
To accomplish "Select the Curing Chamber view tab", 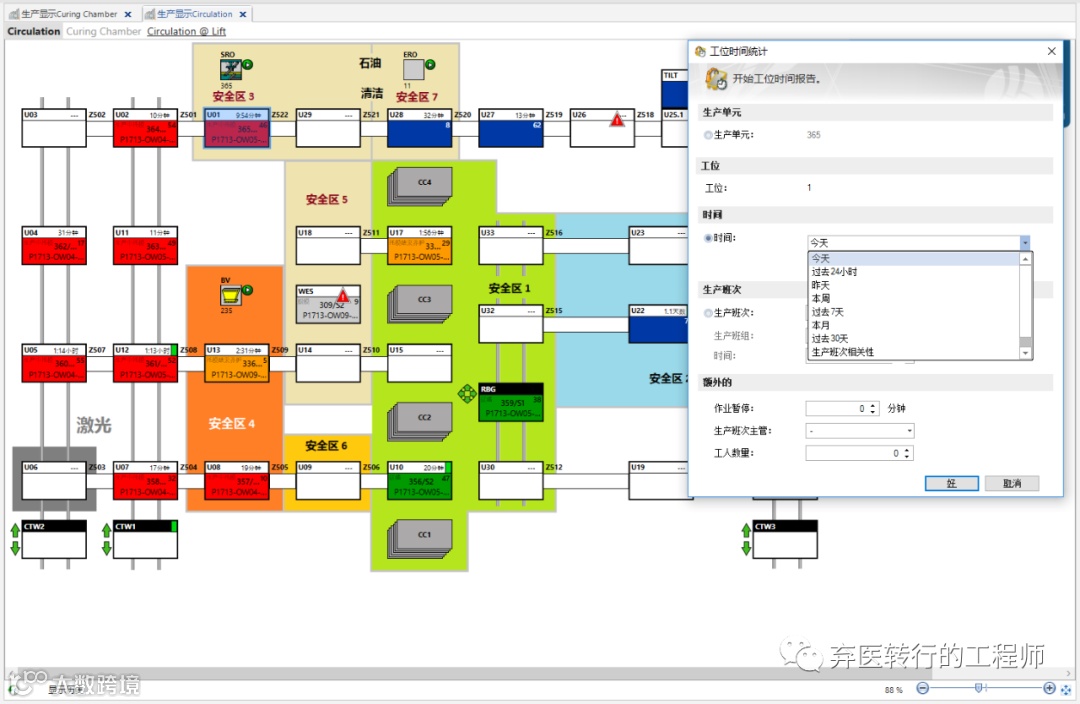I will (x=103, y=31).
